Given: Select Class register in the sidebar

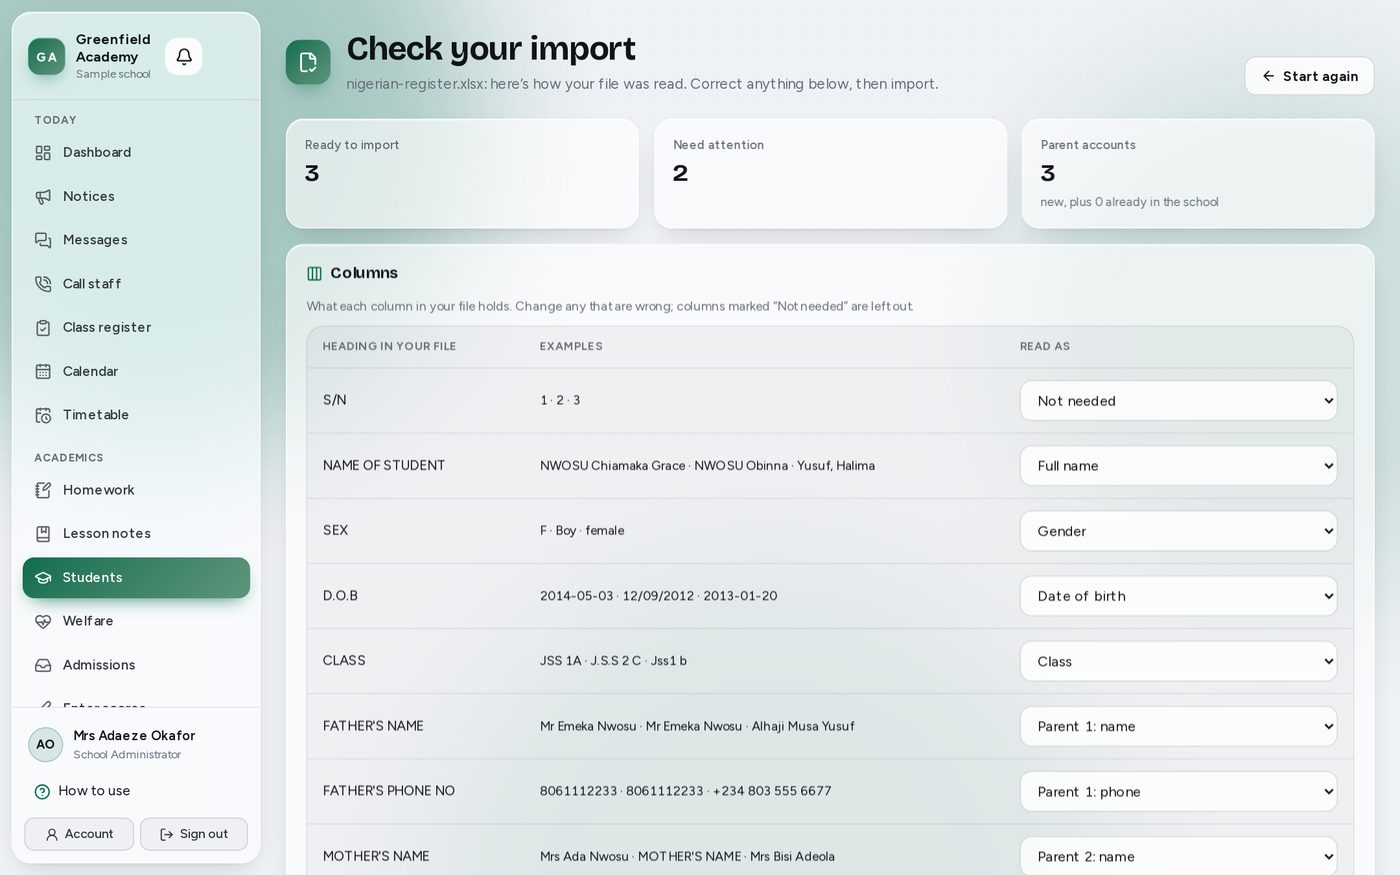Looking at the screenshot, I should click(x=136, y=328).
